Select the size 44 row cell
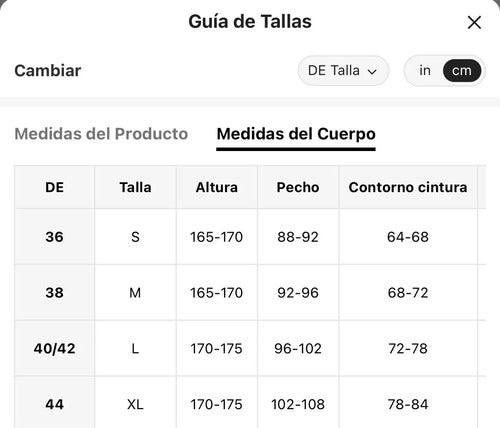Screen dimensions: 500x428 pyautogui.click(x=54, y=404)
